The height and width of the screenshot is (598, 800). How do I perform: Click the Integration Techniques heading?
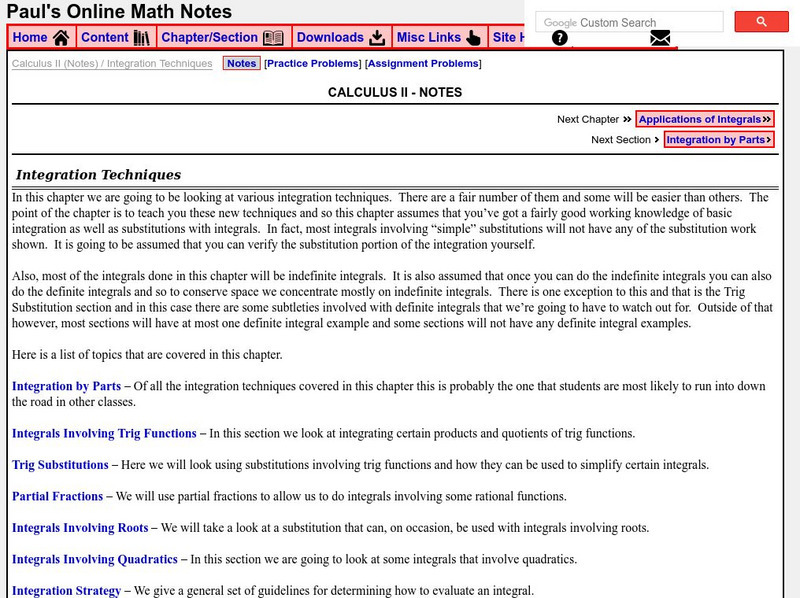pos(98,175)
